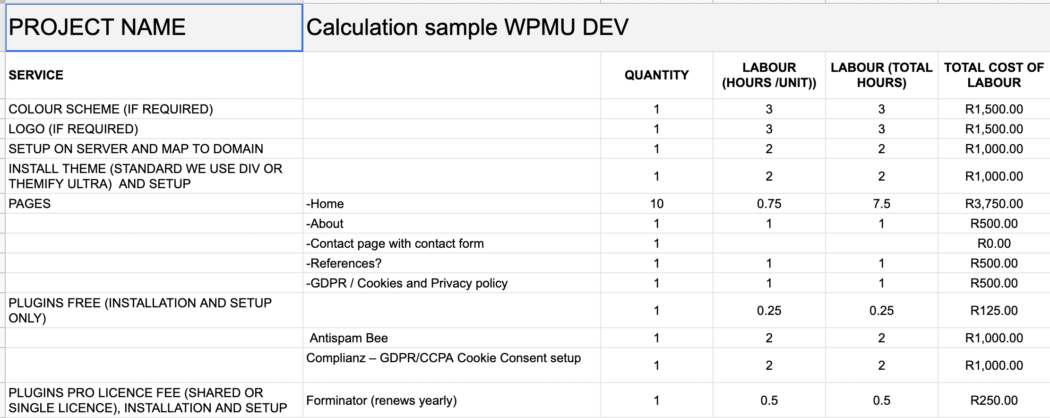Click '-Contact page with contact form' cell
Screen dimensions: 1050x418
coord(451,243)
